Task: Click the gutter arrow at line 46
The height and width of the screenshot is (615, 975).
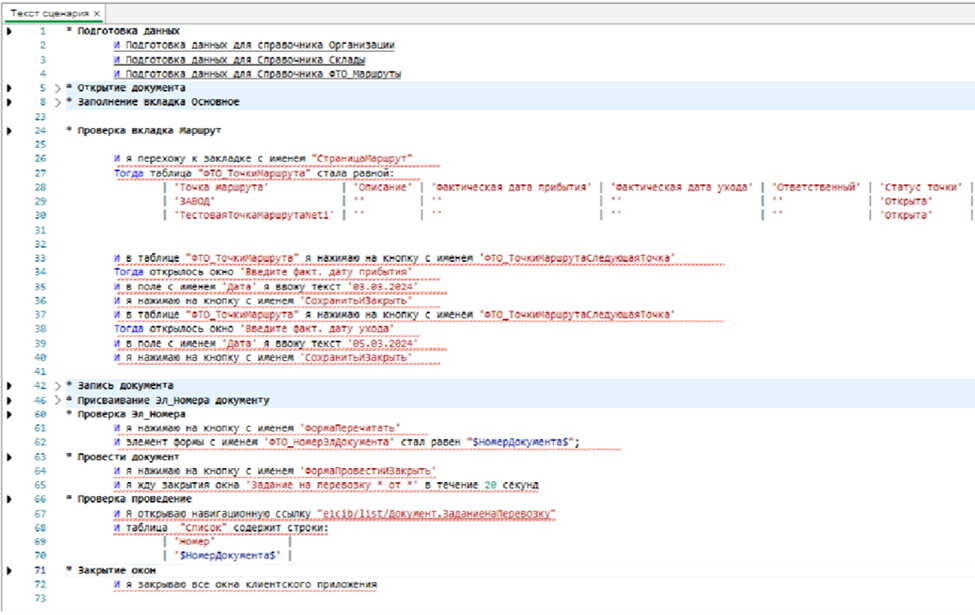Action: pyautogui.click(x=8, y=399)
